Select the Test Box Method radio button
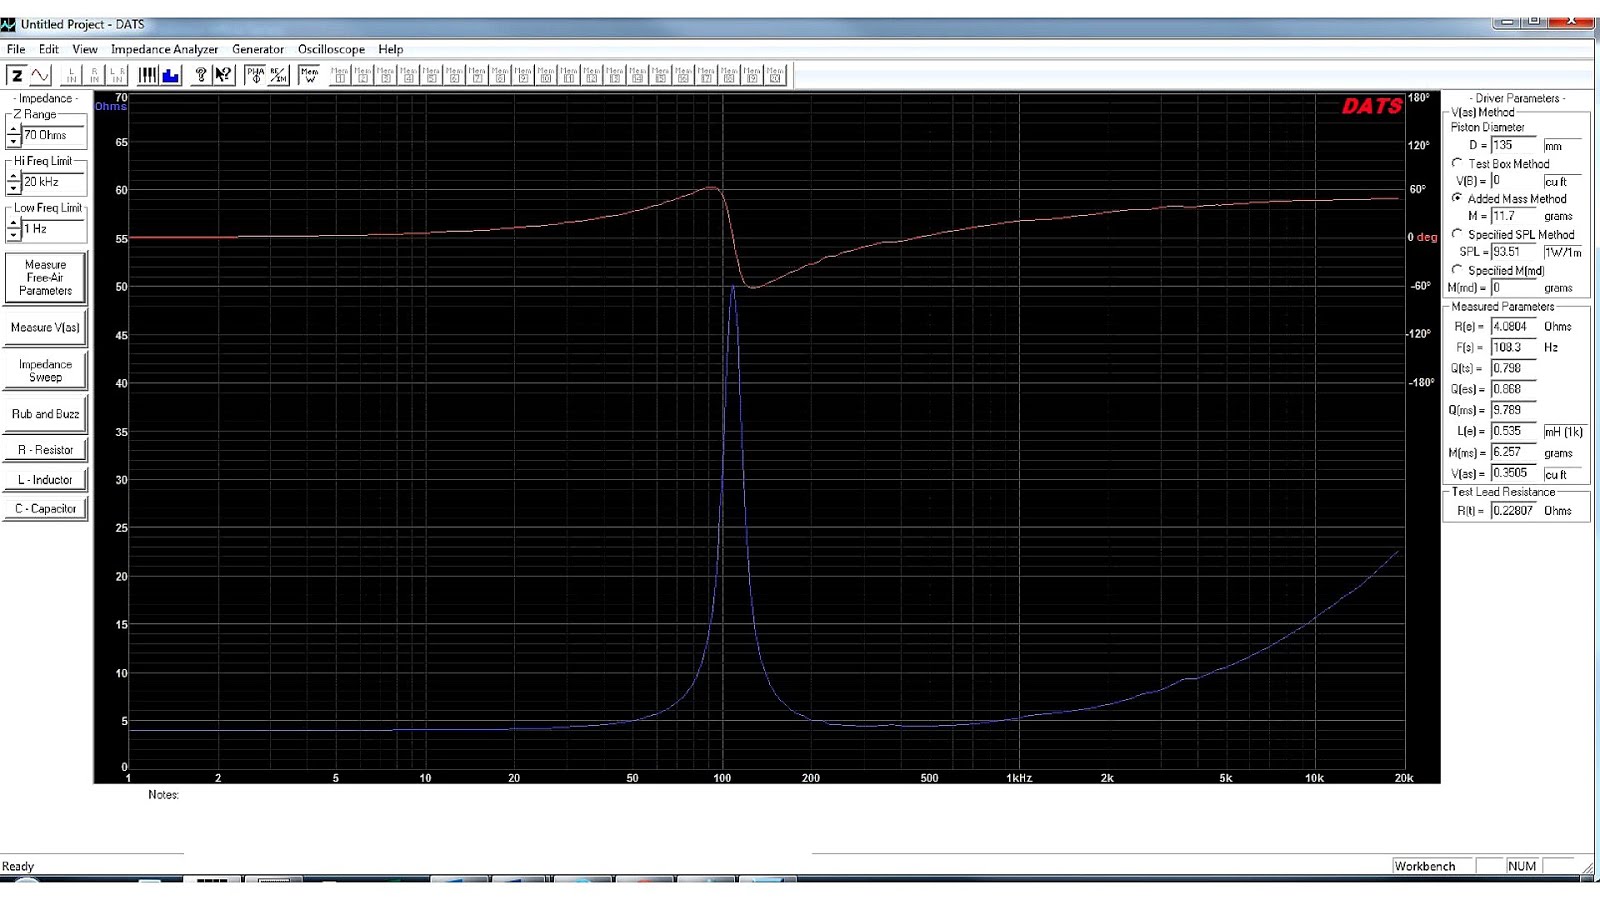This screenshot has width=1600, height=900. 1457,163
